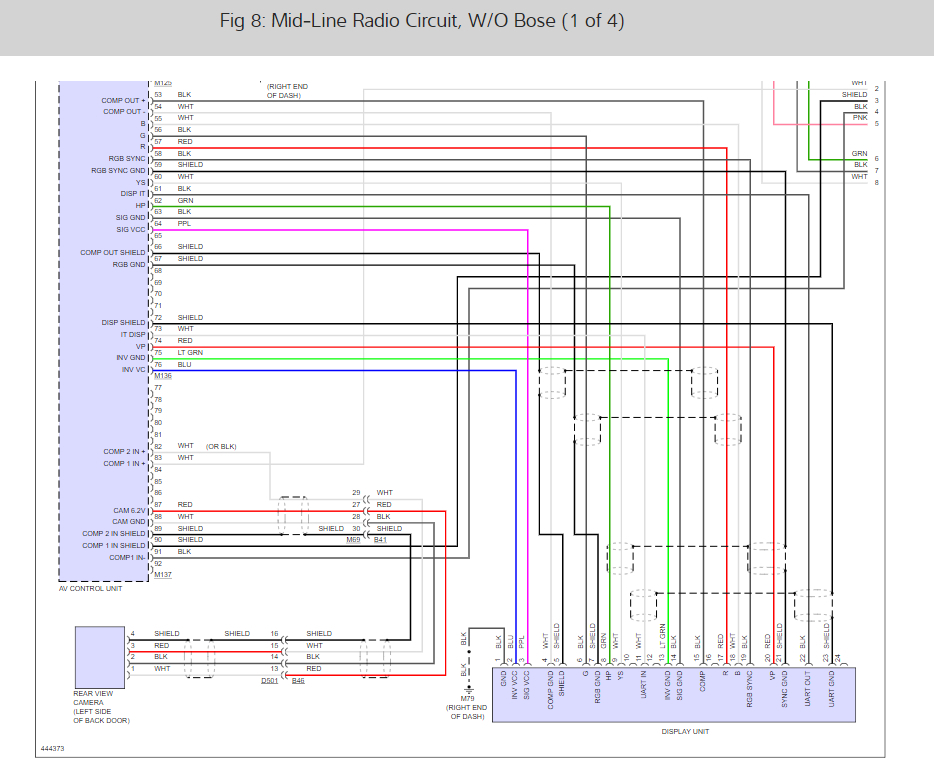Select CAM GND pin label

pyautogui.click(x=129, y=522)
